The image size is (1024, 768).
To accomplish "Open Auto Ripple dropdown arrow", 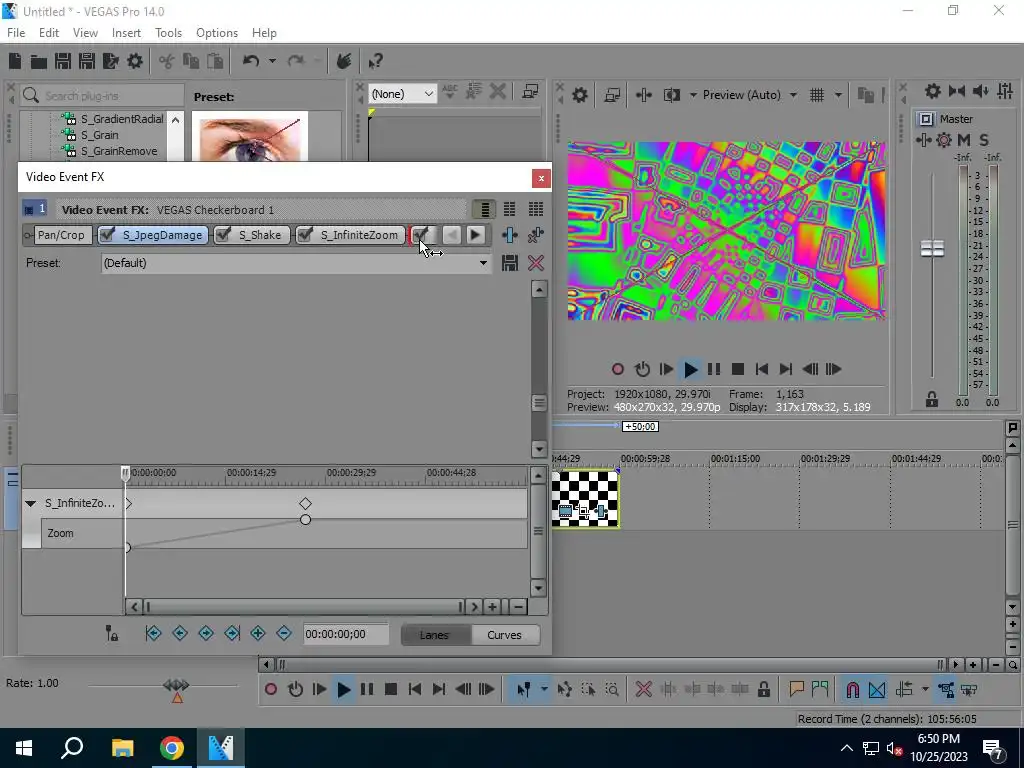I will (x=925, y=689).
